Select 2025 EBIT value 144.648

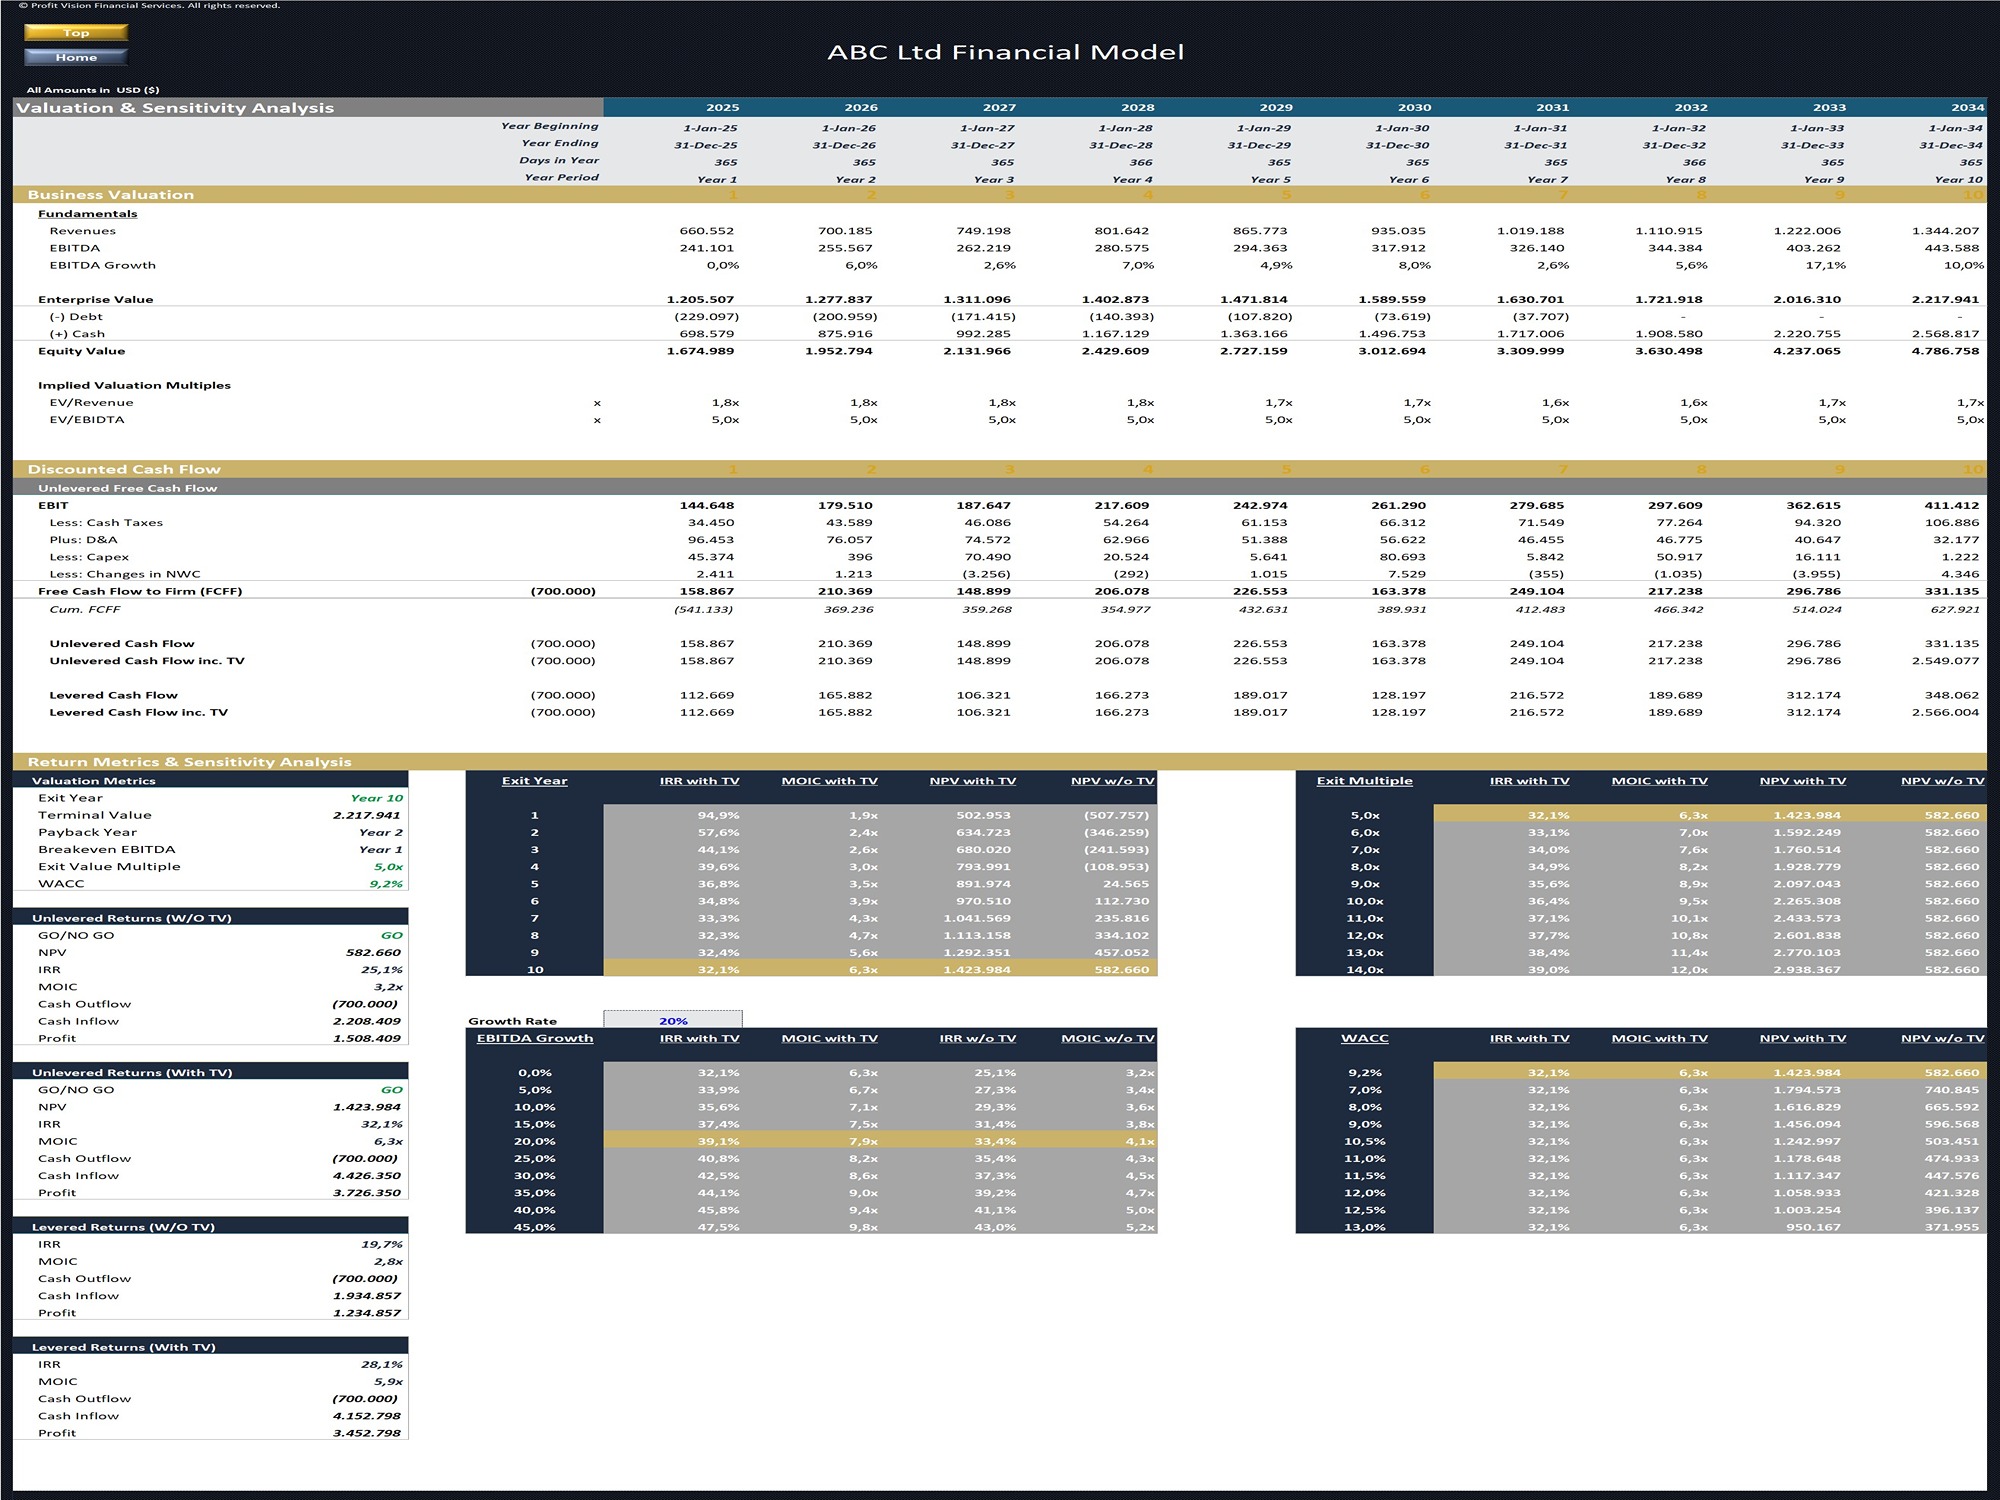click(706, 505)
